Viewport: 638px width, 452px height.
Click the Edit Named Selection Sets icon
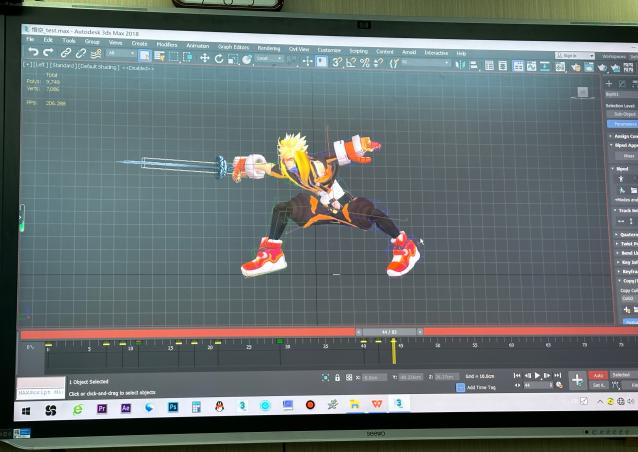click(x=394, y=63)
